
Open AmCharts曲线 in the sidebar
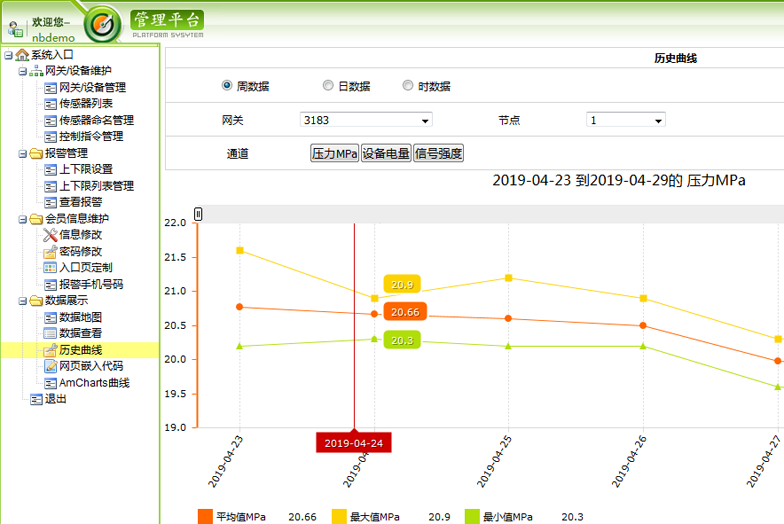pyautogui.click(x=93, y=382)
